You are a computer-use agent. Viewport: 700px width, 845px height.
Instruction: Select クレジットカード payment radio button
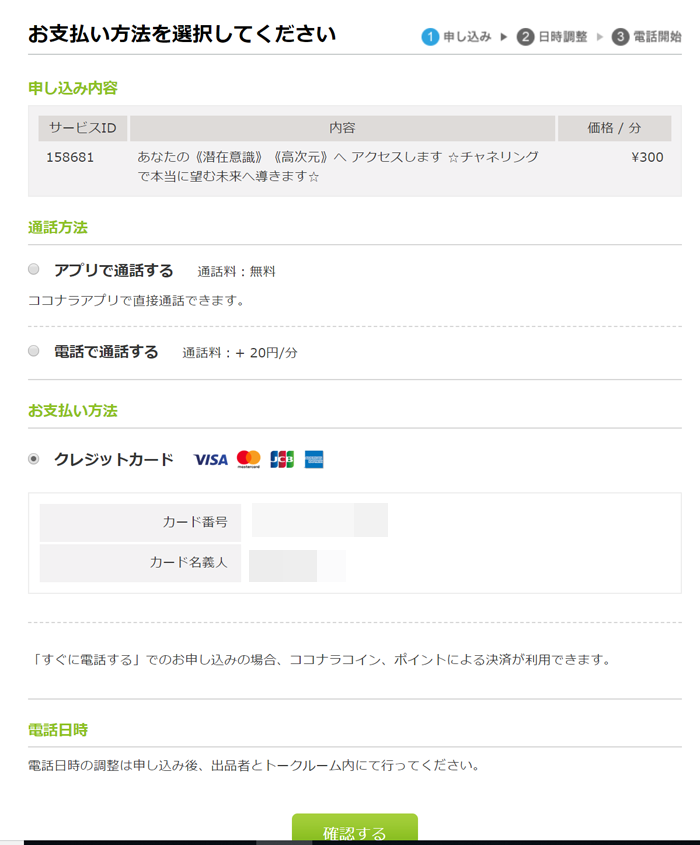(x=33, y=459)
